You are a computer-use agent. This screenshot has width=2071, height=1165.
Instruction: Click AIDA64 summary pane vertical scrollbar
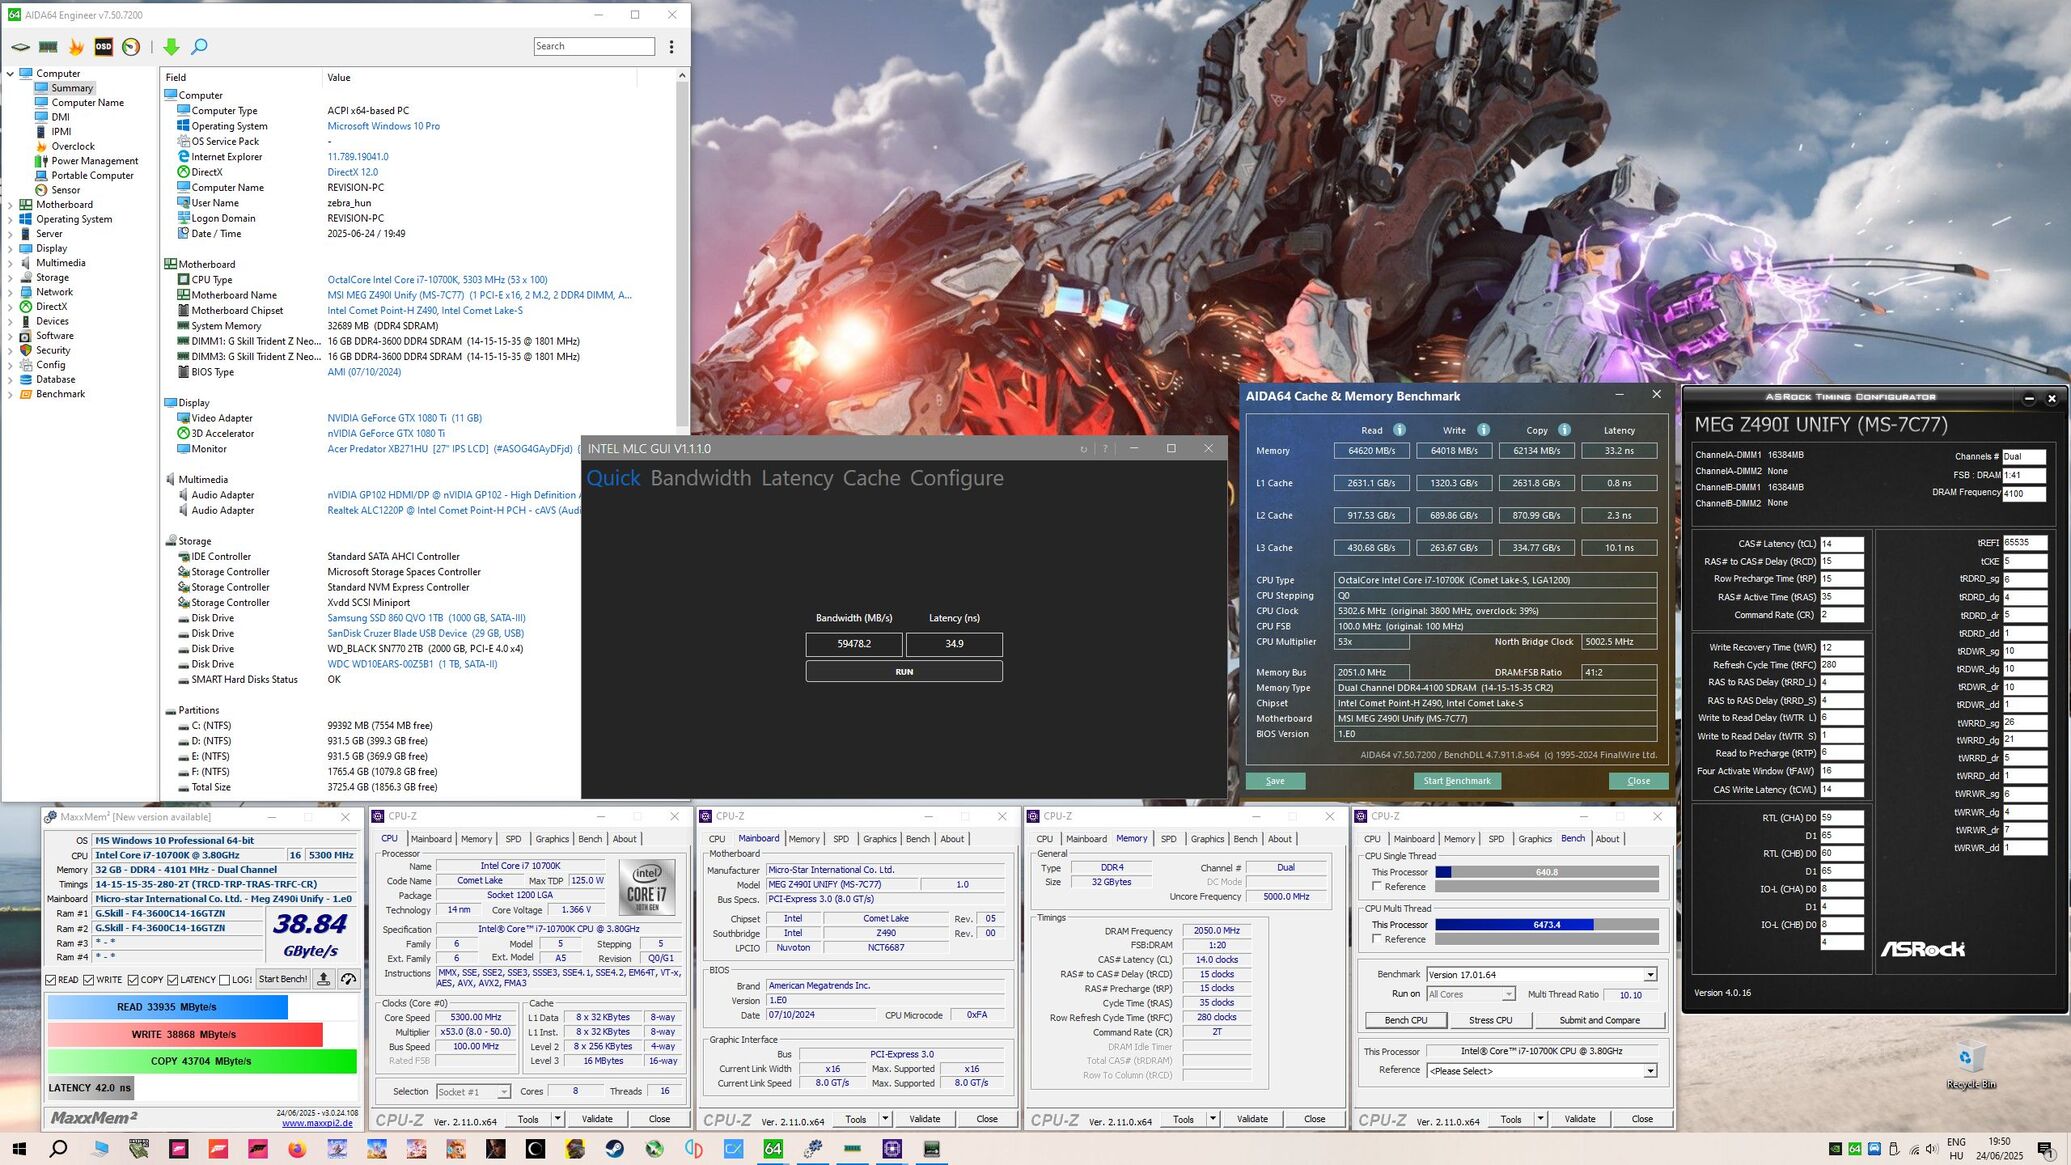pyautogui.click(x=682, y=250)
